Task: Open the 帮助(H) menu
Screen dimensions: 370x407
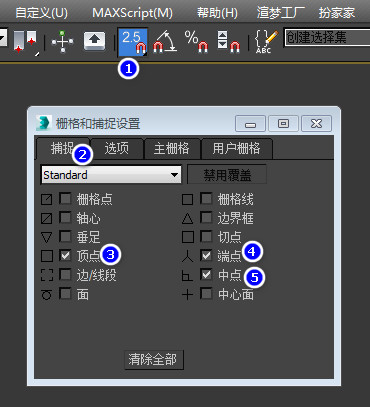Action: pyautogui.click(x=217, y=13)
